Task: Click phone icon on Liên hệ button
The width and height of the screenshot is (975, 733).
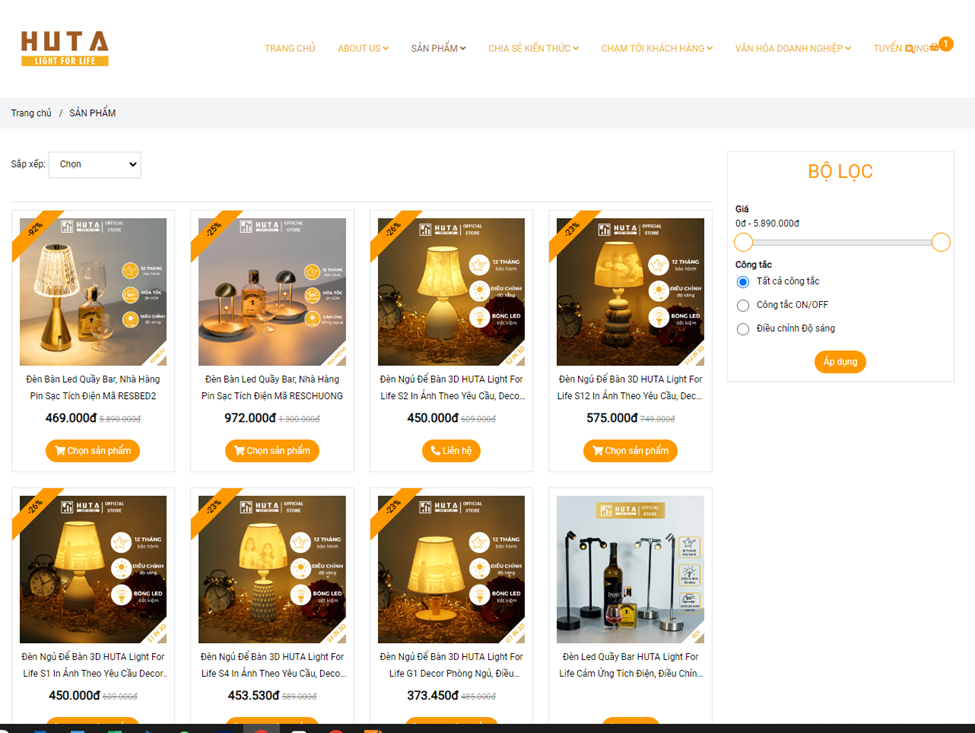Action: coord(435,451)
